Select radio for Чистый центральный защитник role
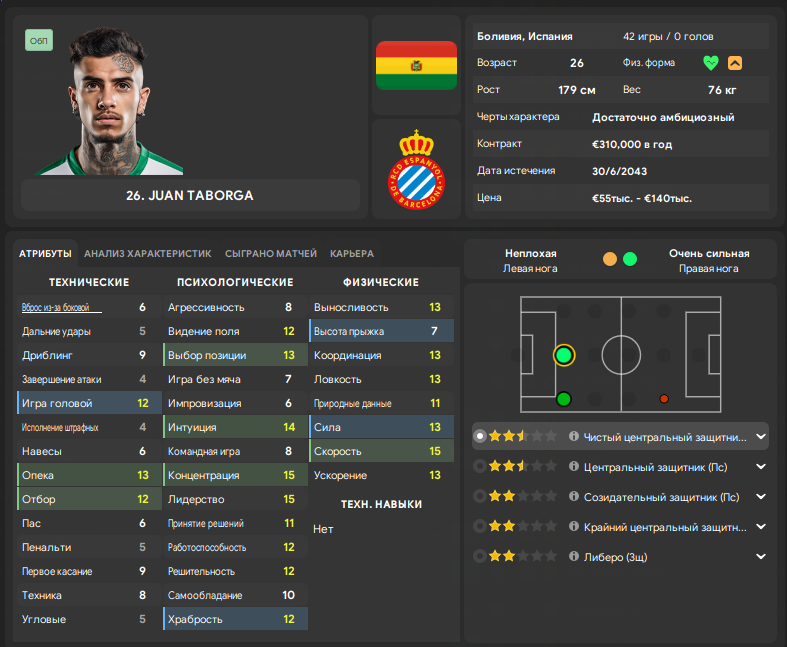Screen dimensions: 787x647 pyautogui.click(x=480, y=436)
